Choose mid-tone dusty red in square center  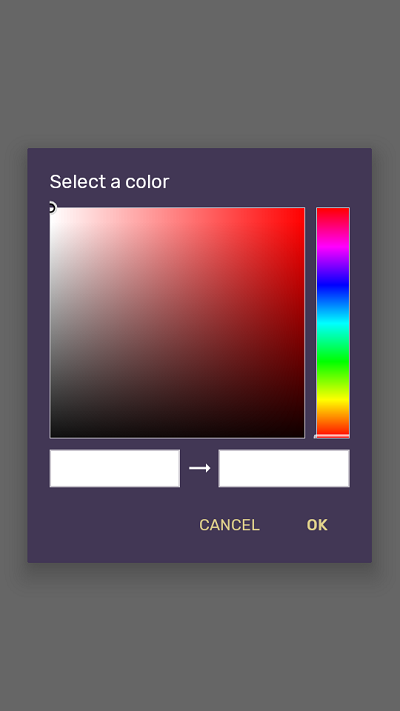[x=177, y=323]
